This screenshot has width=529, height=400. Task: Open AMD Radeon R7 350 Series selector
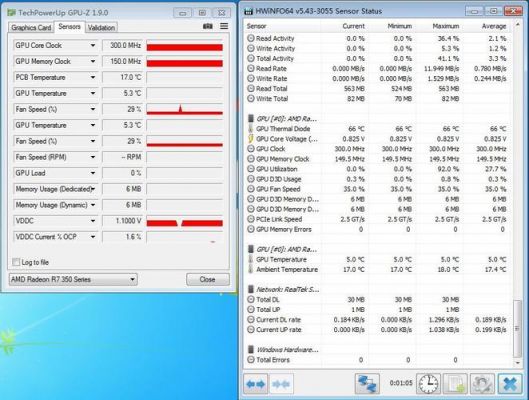tap(73, 279)
